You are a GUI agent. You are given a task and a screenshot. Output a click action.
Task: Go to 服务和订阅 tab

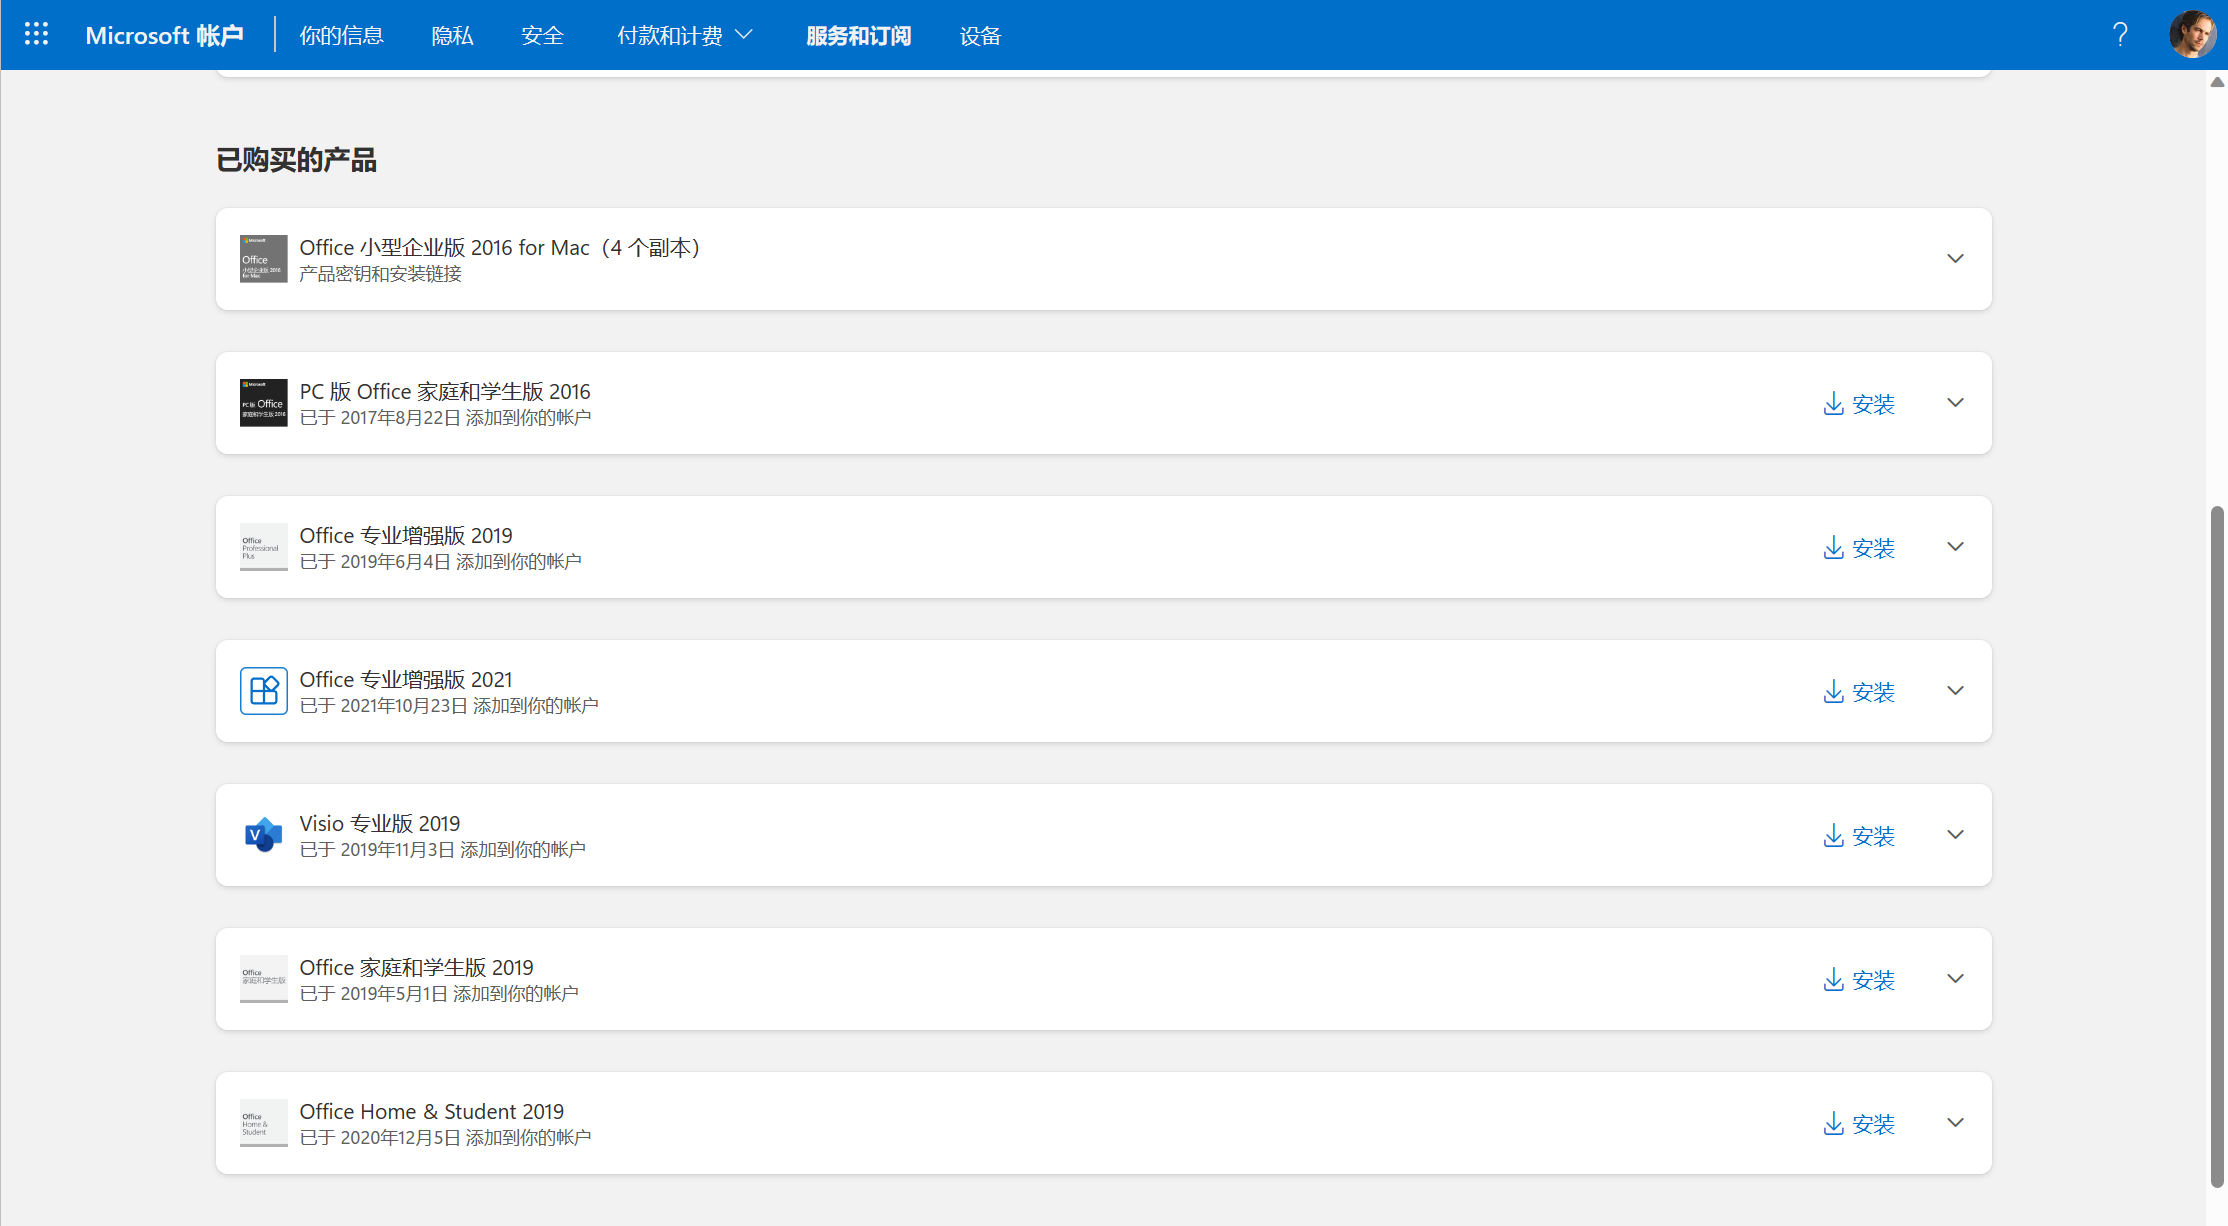[859, 36]
